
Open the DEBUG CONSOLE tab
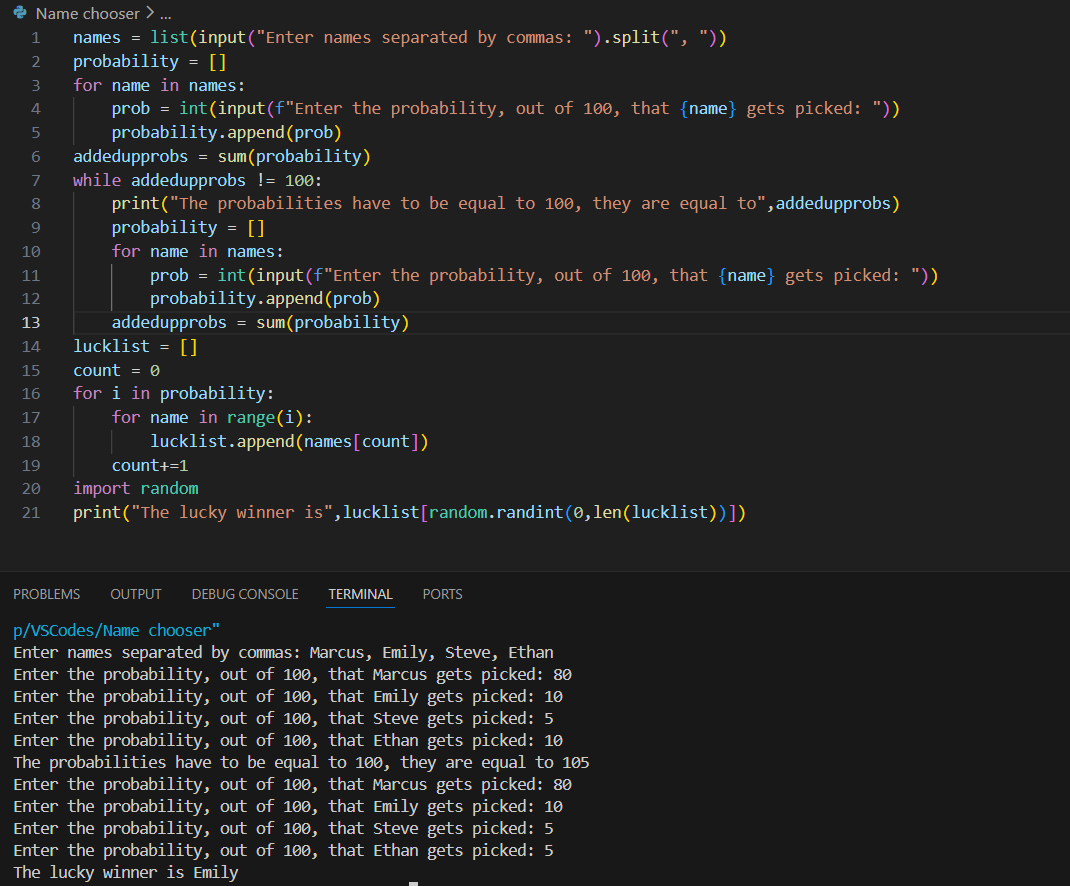tap(245, 594)
